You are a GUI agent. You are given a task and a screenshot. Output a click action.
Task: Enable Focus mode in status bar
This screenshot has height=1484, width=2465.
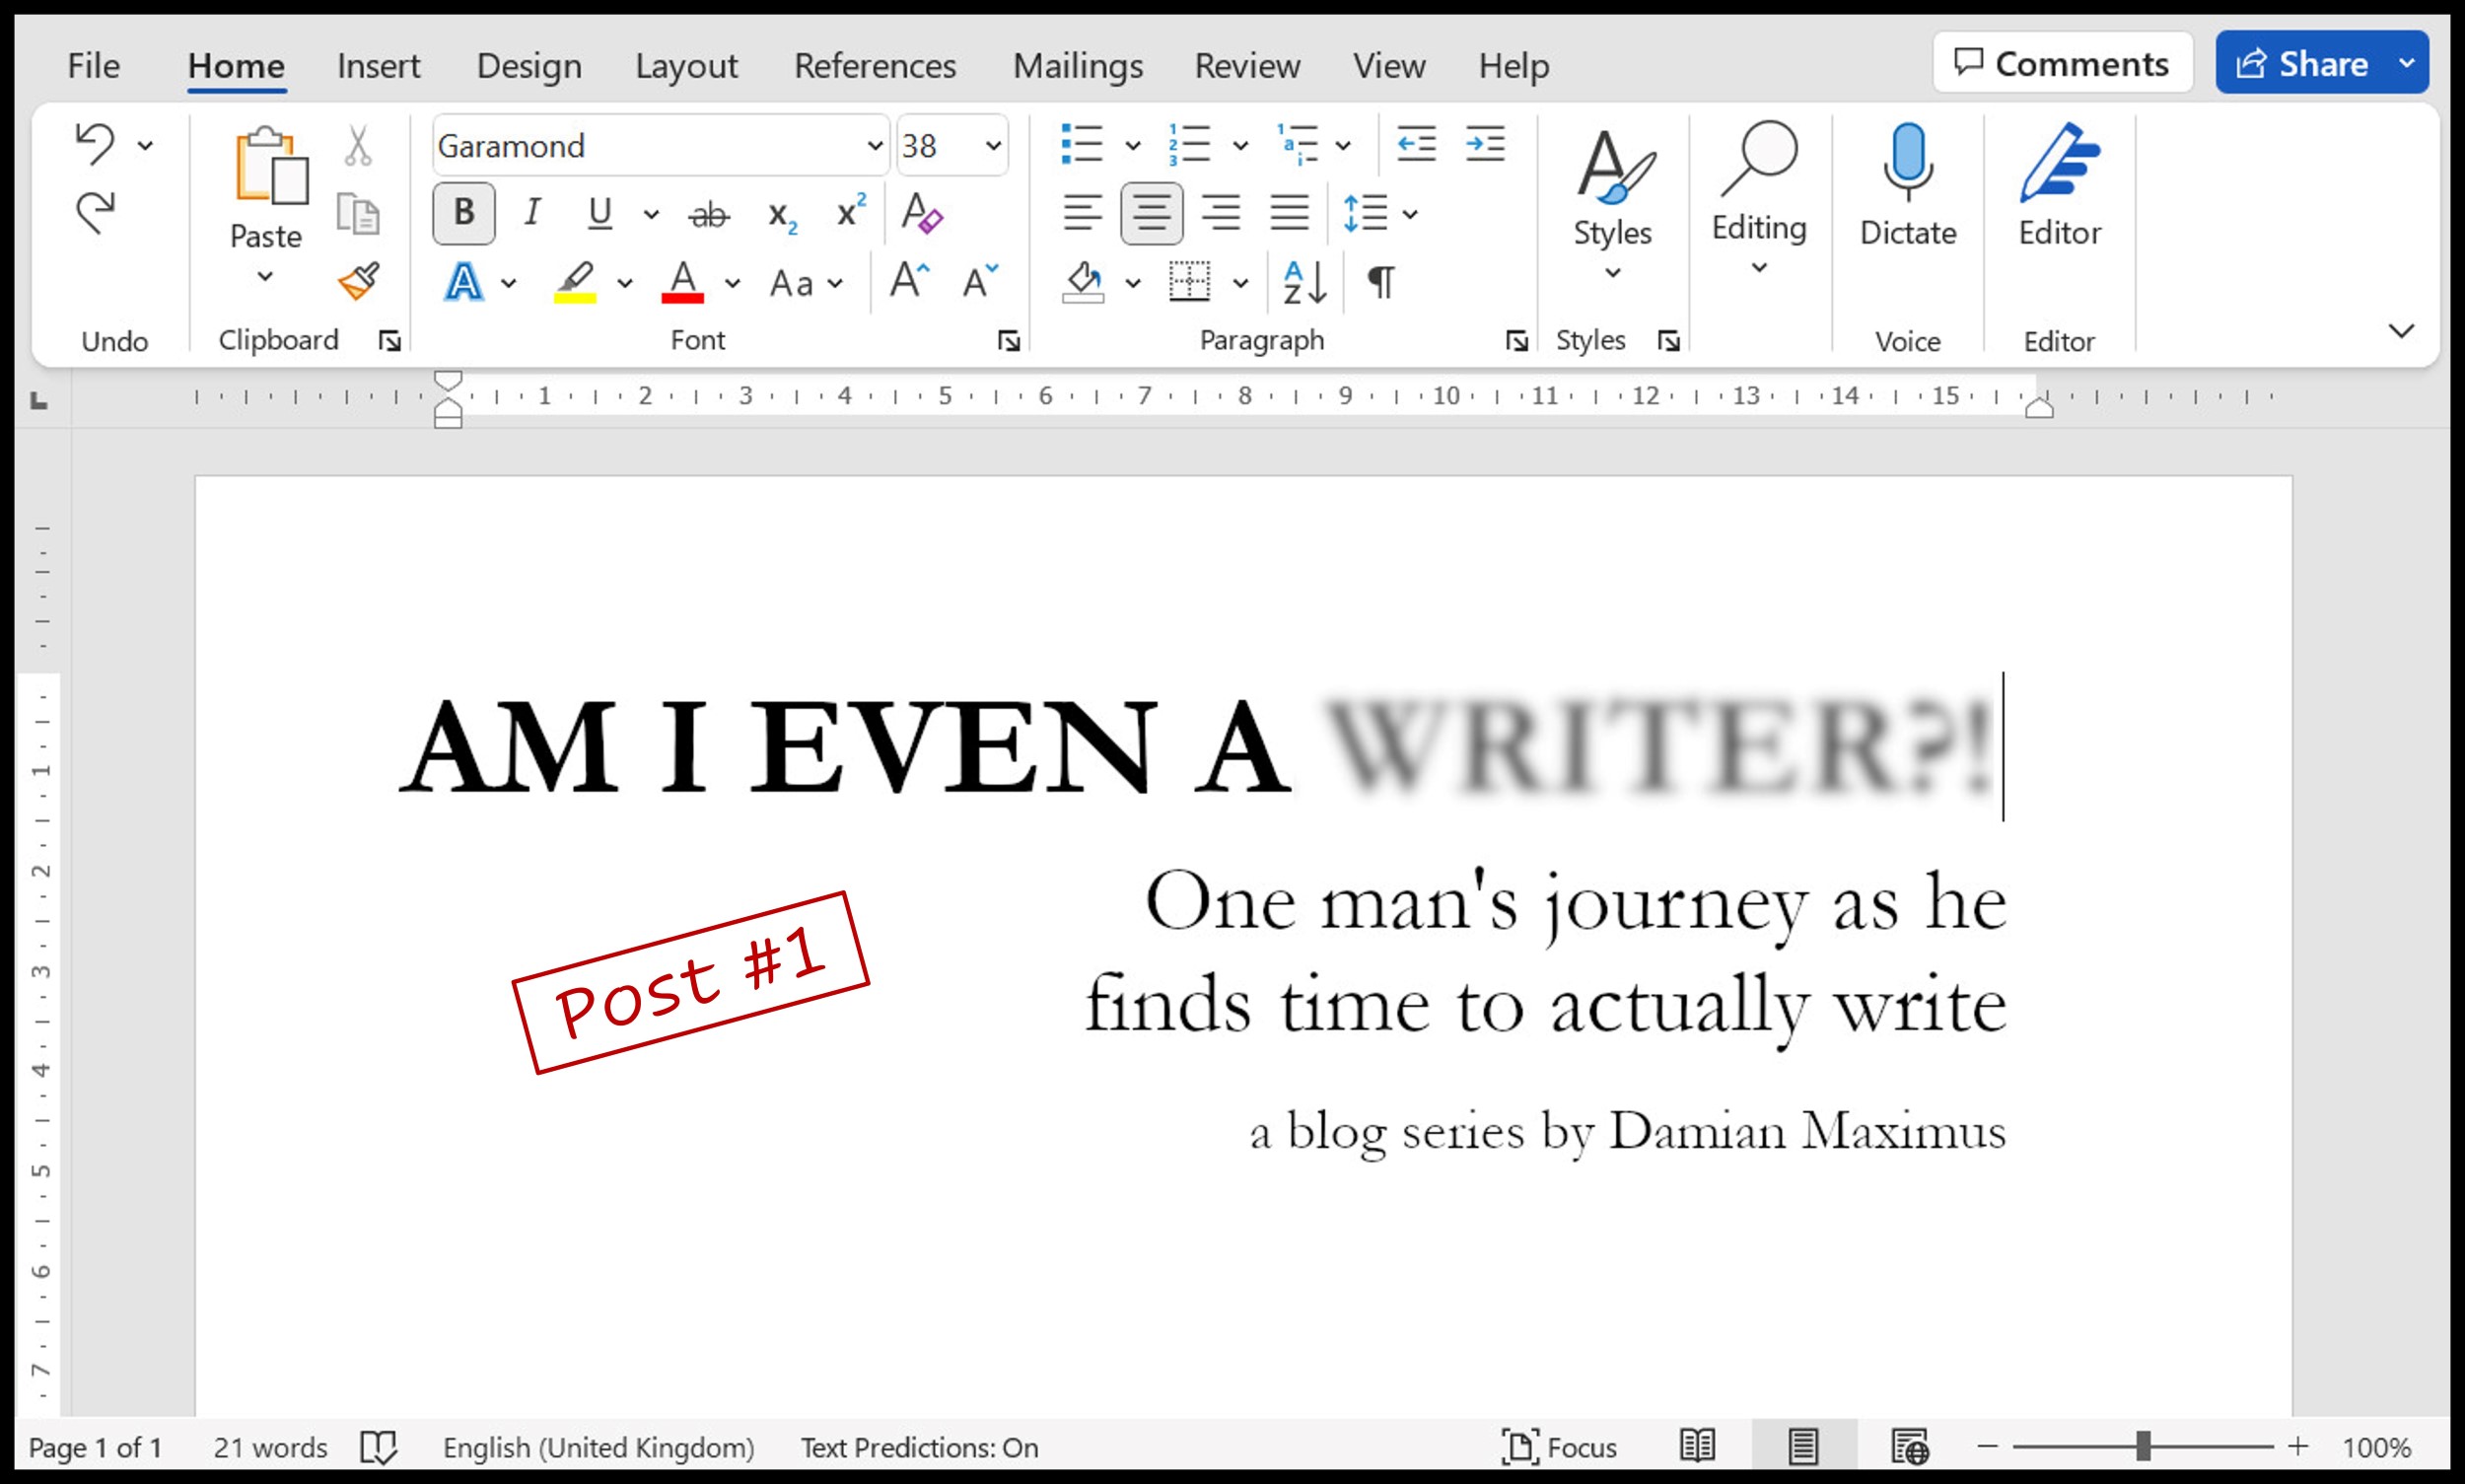1559,1446
